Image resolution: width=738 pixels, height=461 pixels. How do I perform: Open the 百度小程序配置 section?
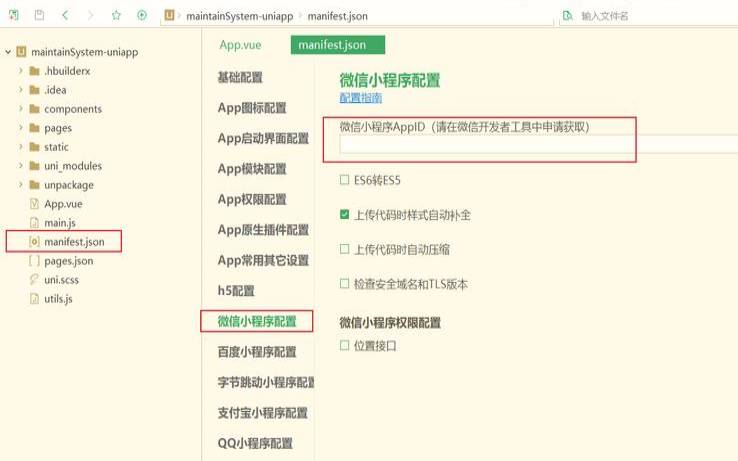point(257,352)
